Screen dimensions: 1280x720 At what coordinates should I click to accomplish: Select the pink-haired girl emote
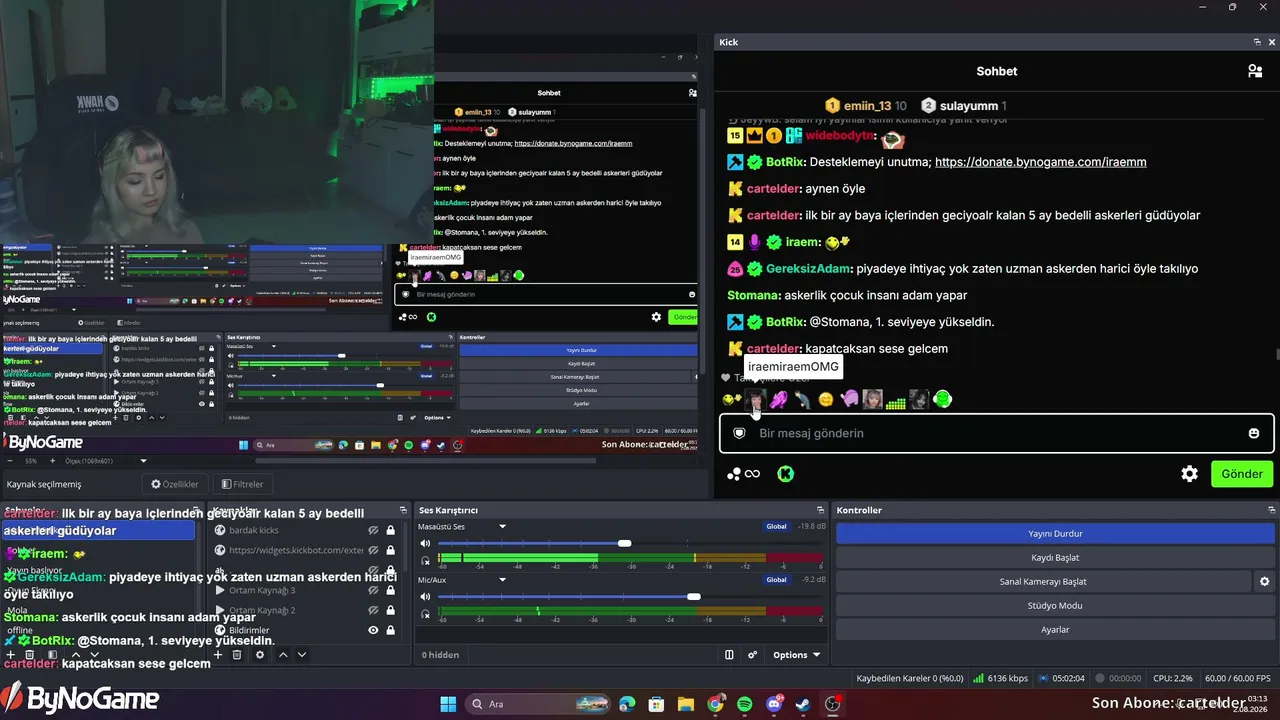[872, 400]
